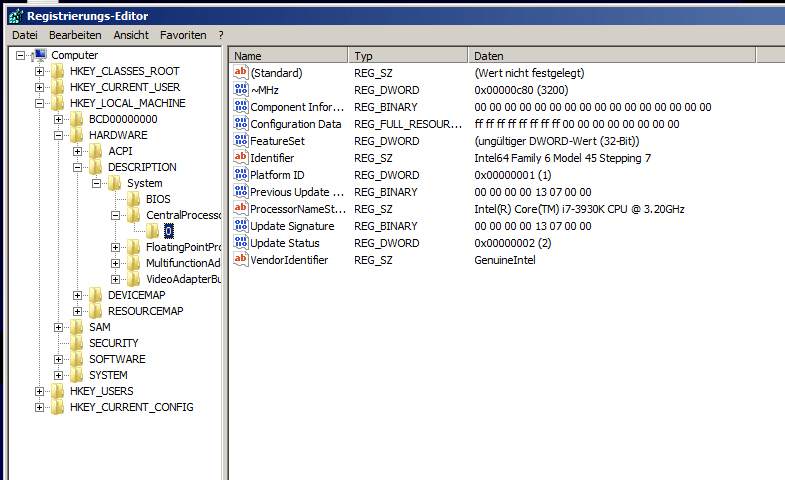Click the REG_FULL_RESOUR... type cell
The width and height of the screenshot is (785, 480).
coord(408,124)
